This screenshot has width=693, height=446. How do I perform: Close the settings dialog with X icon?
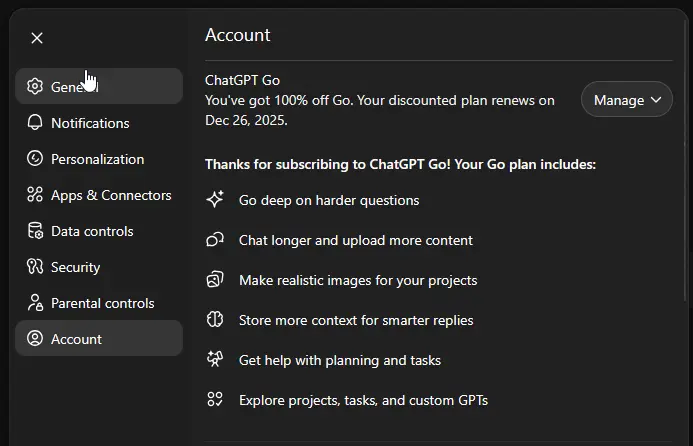pyautogui.click(x=37, y=38)
